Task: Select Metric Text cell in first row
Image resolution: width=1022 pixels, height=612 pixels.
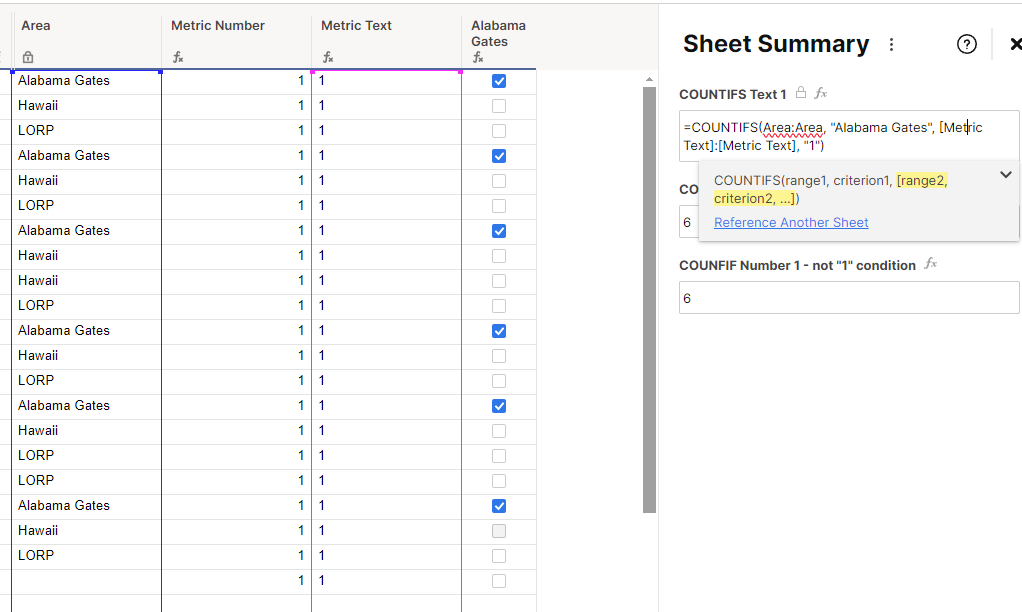Action: tap(387, 81)
